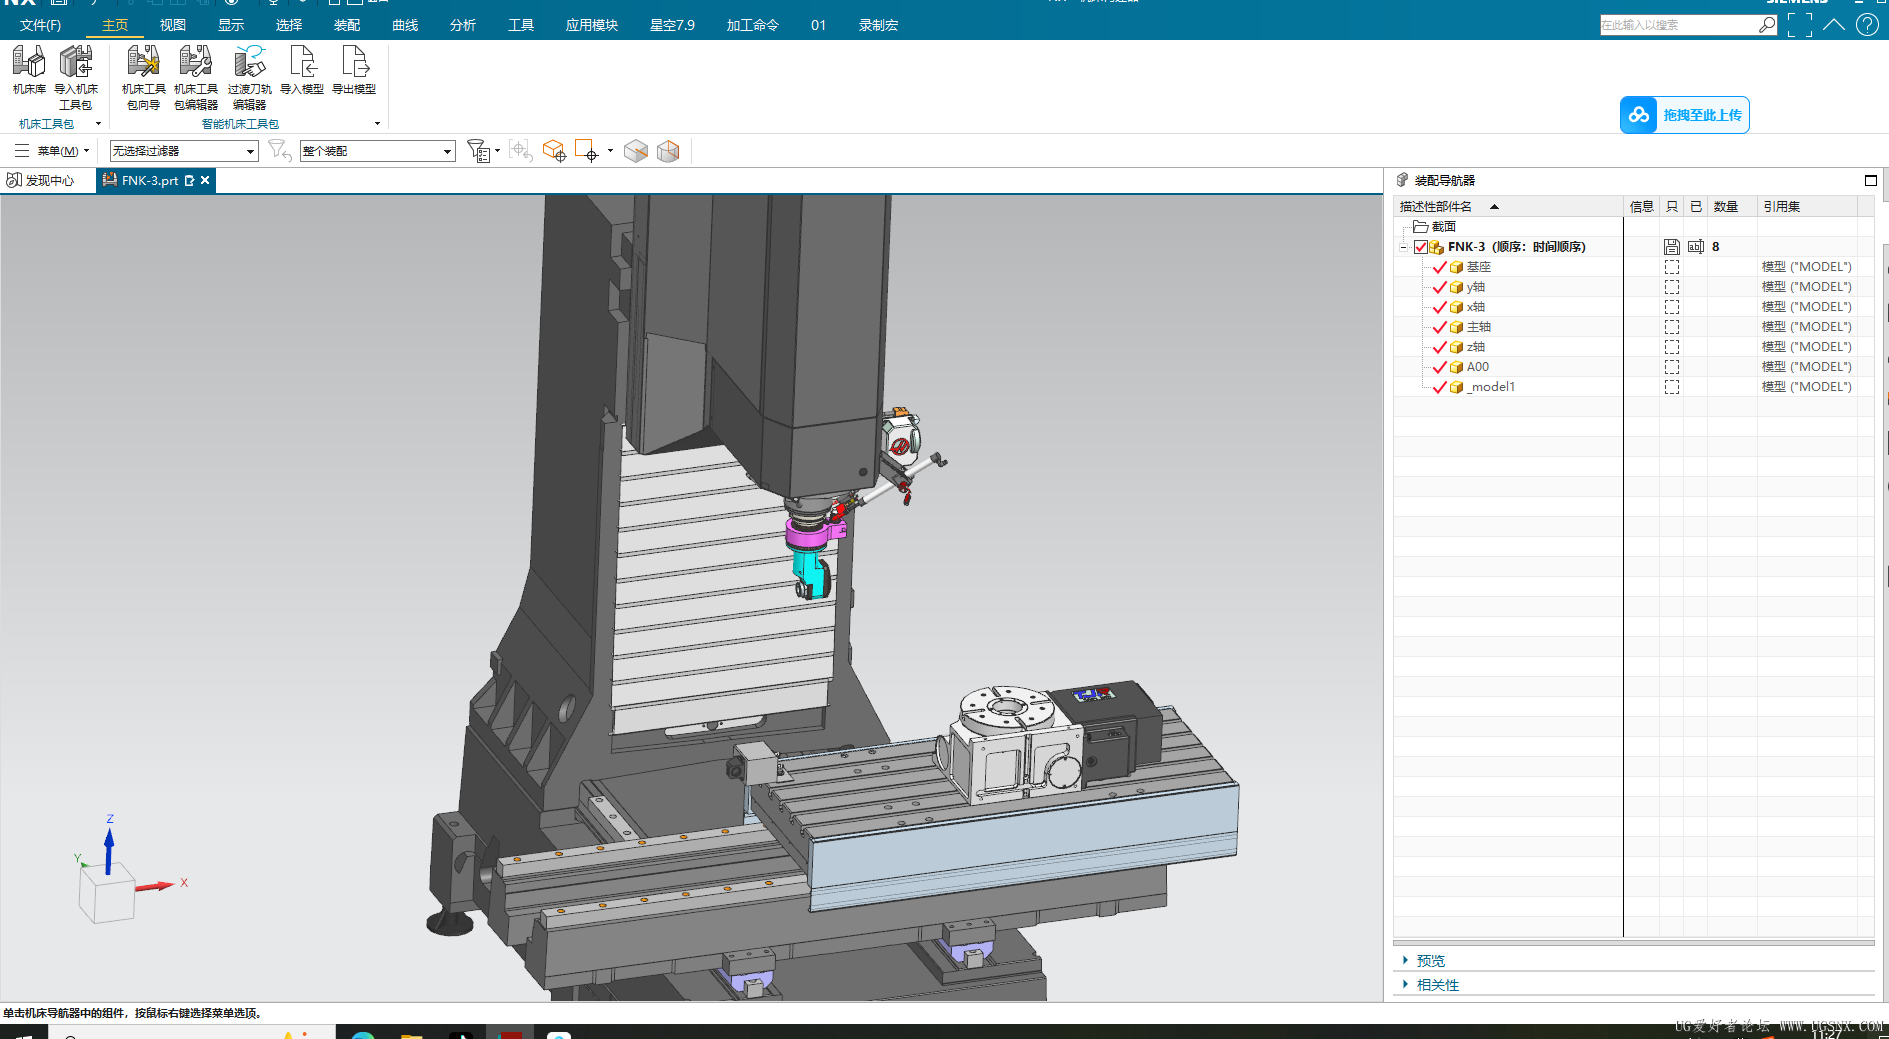Open the 装配 ribbon tab
The width and height of the screenshot is (1889, 1039).
tap(347, 25)
